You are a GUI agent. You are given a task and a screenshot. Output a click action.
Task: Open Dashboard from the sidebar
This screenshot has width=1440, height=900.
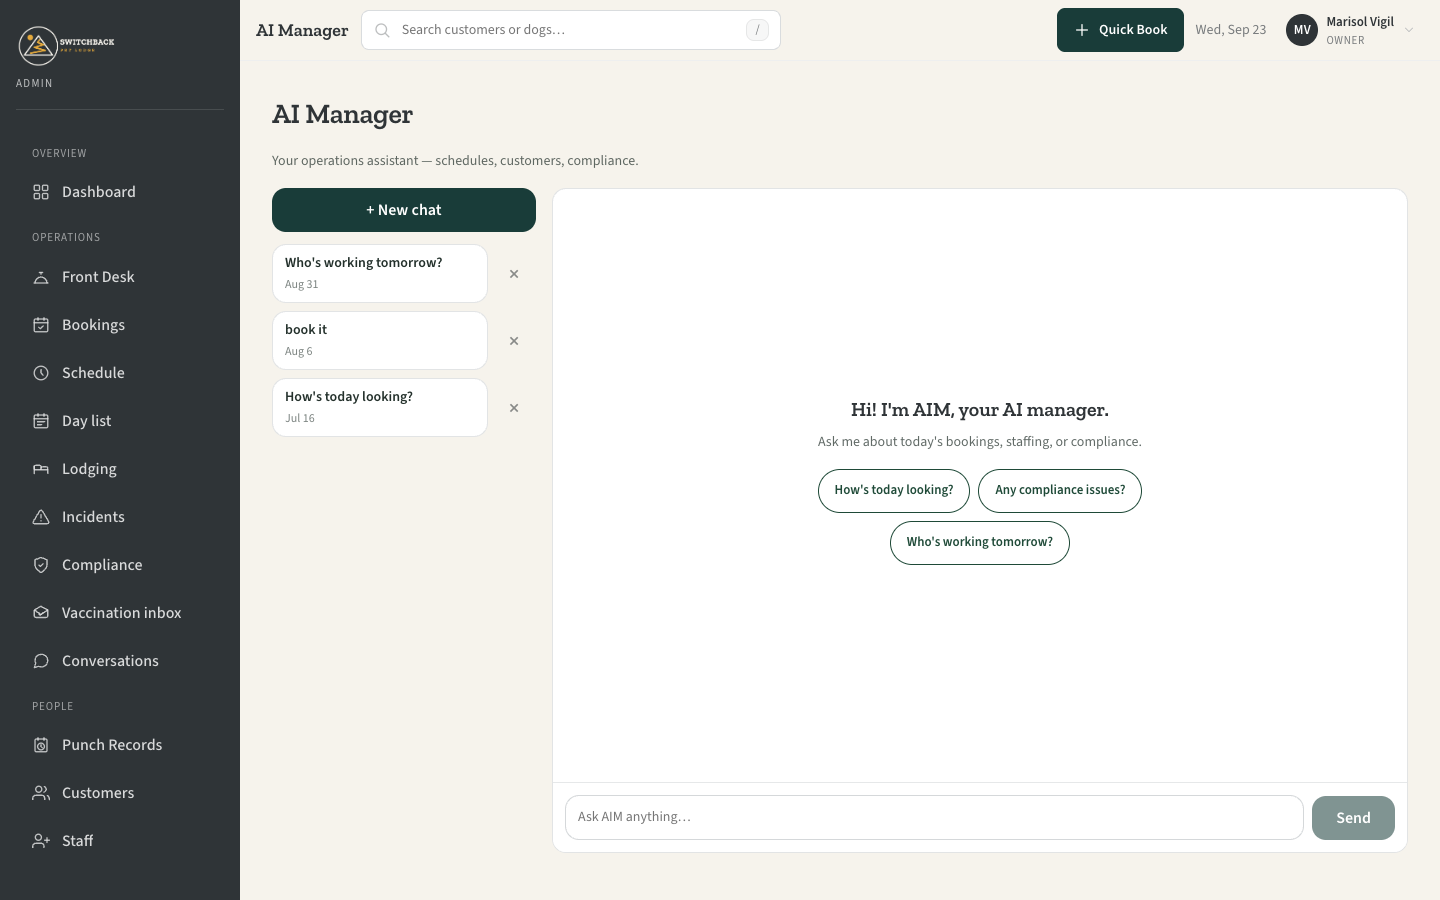pyautogui.click(x=120, y=192)
